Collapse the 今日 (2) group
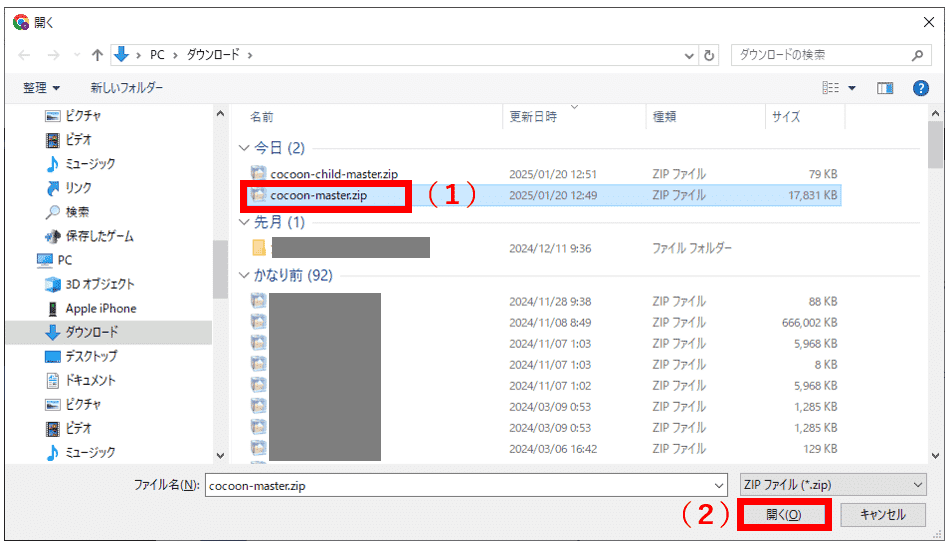This screenshot has height=546, width=949. point(244,148)
